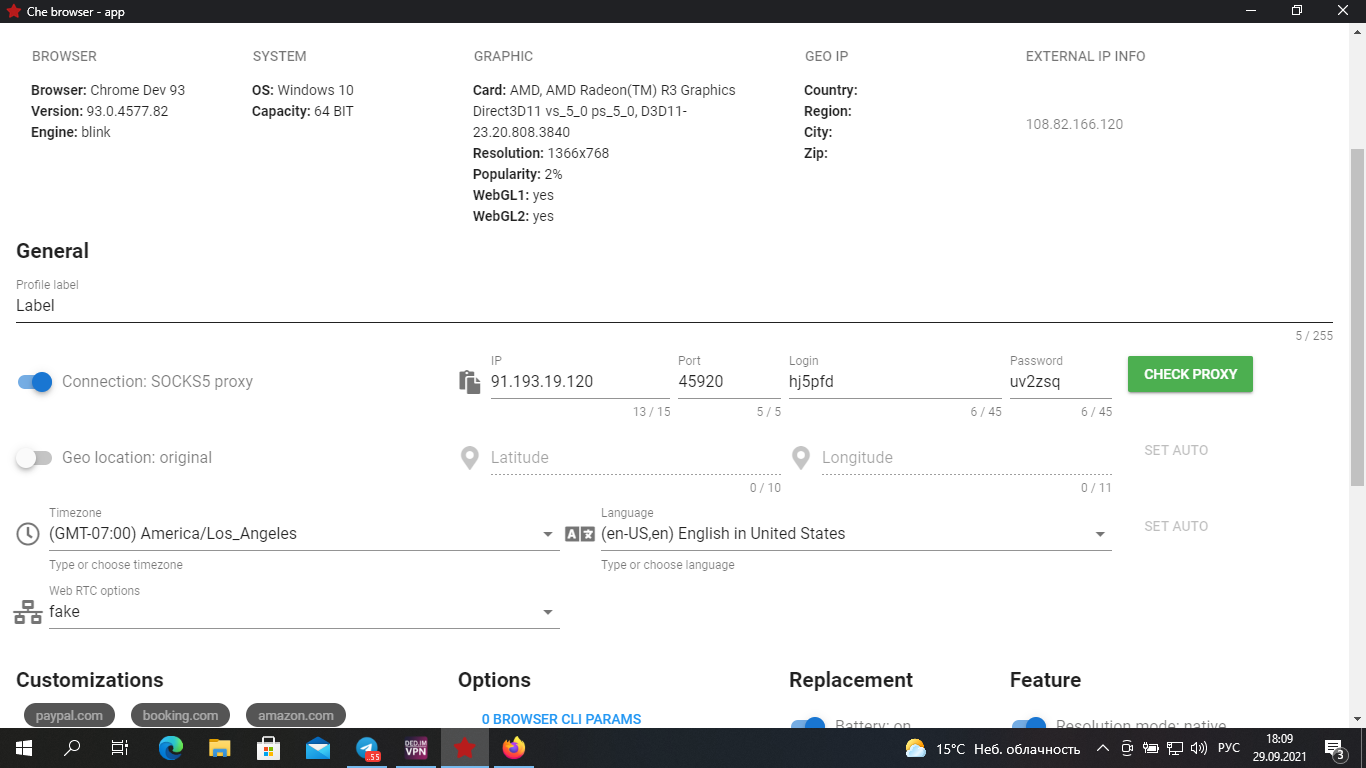Viewport: 1366px width, 768px height.
Task: Click the Longitude map pin icon
Action: (800, 458)
